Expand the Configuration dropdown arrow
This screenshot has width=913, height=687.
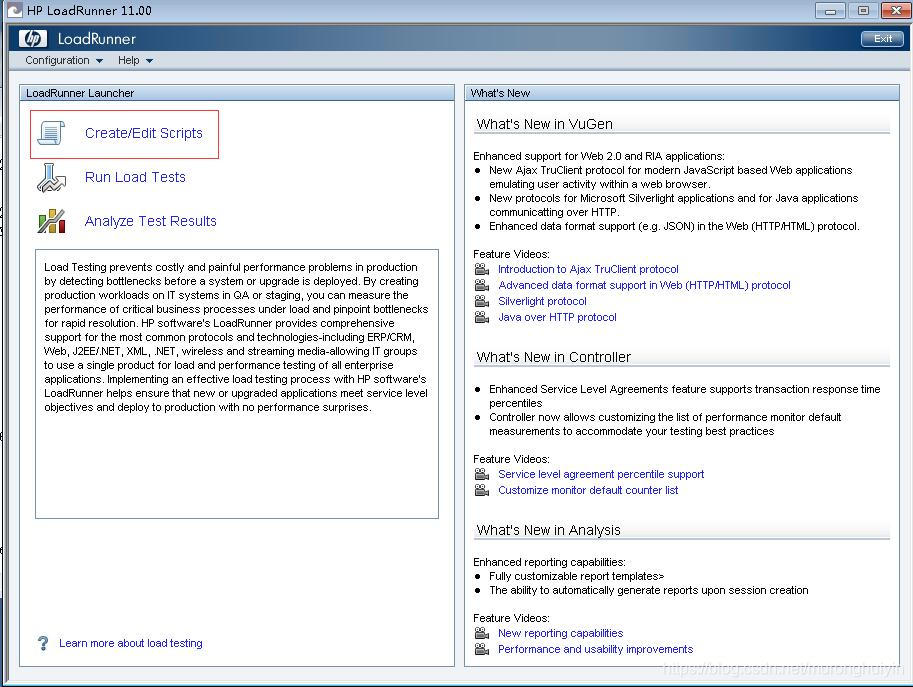coord(99,61)
